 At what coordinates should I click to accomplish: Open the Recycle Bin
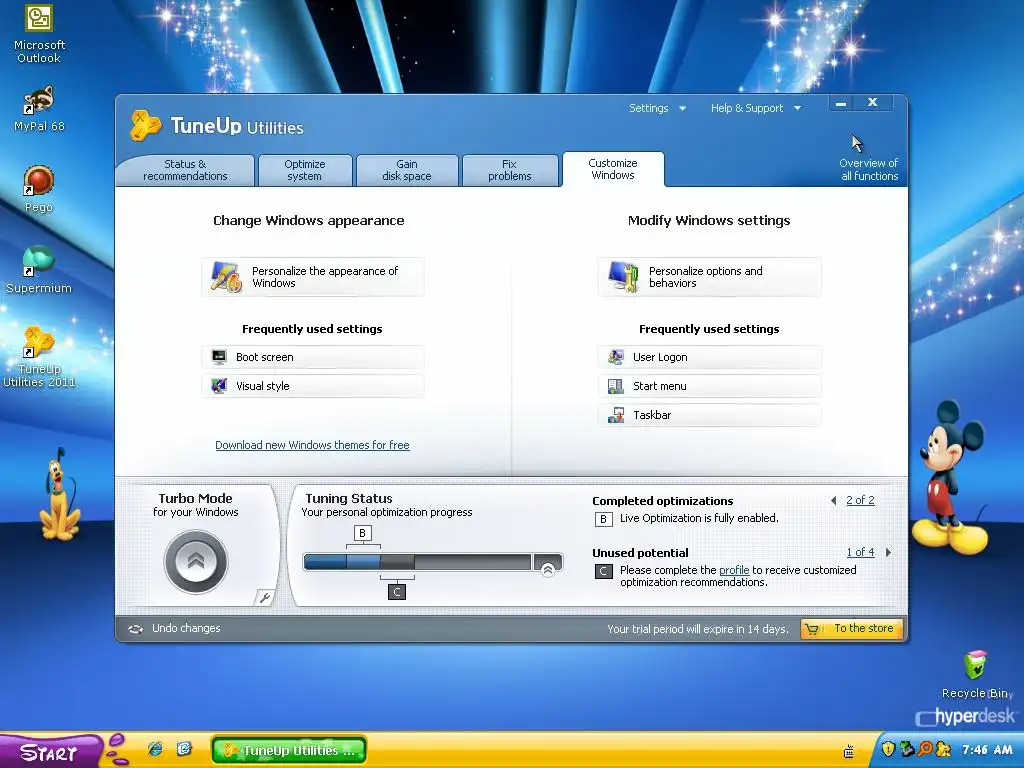(976, 674)
